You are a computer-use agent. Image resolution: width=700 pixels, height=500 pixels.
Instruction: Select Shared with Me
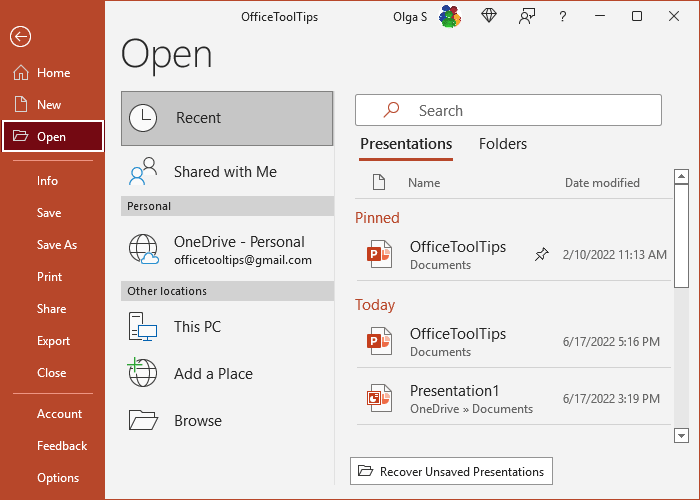[x=227, y=172]
